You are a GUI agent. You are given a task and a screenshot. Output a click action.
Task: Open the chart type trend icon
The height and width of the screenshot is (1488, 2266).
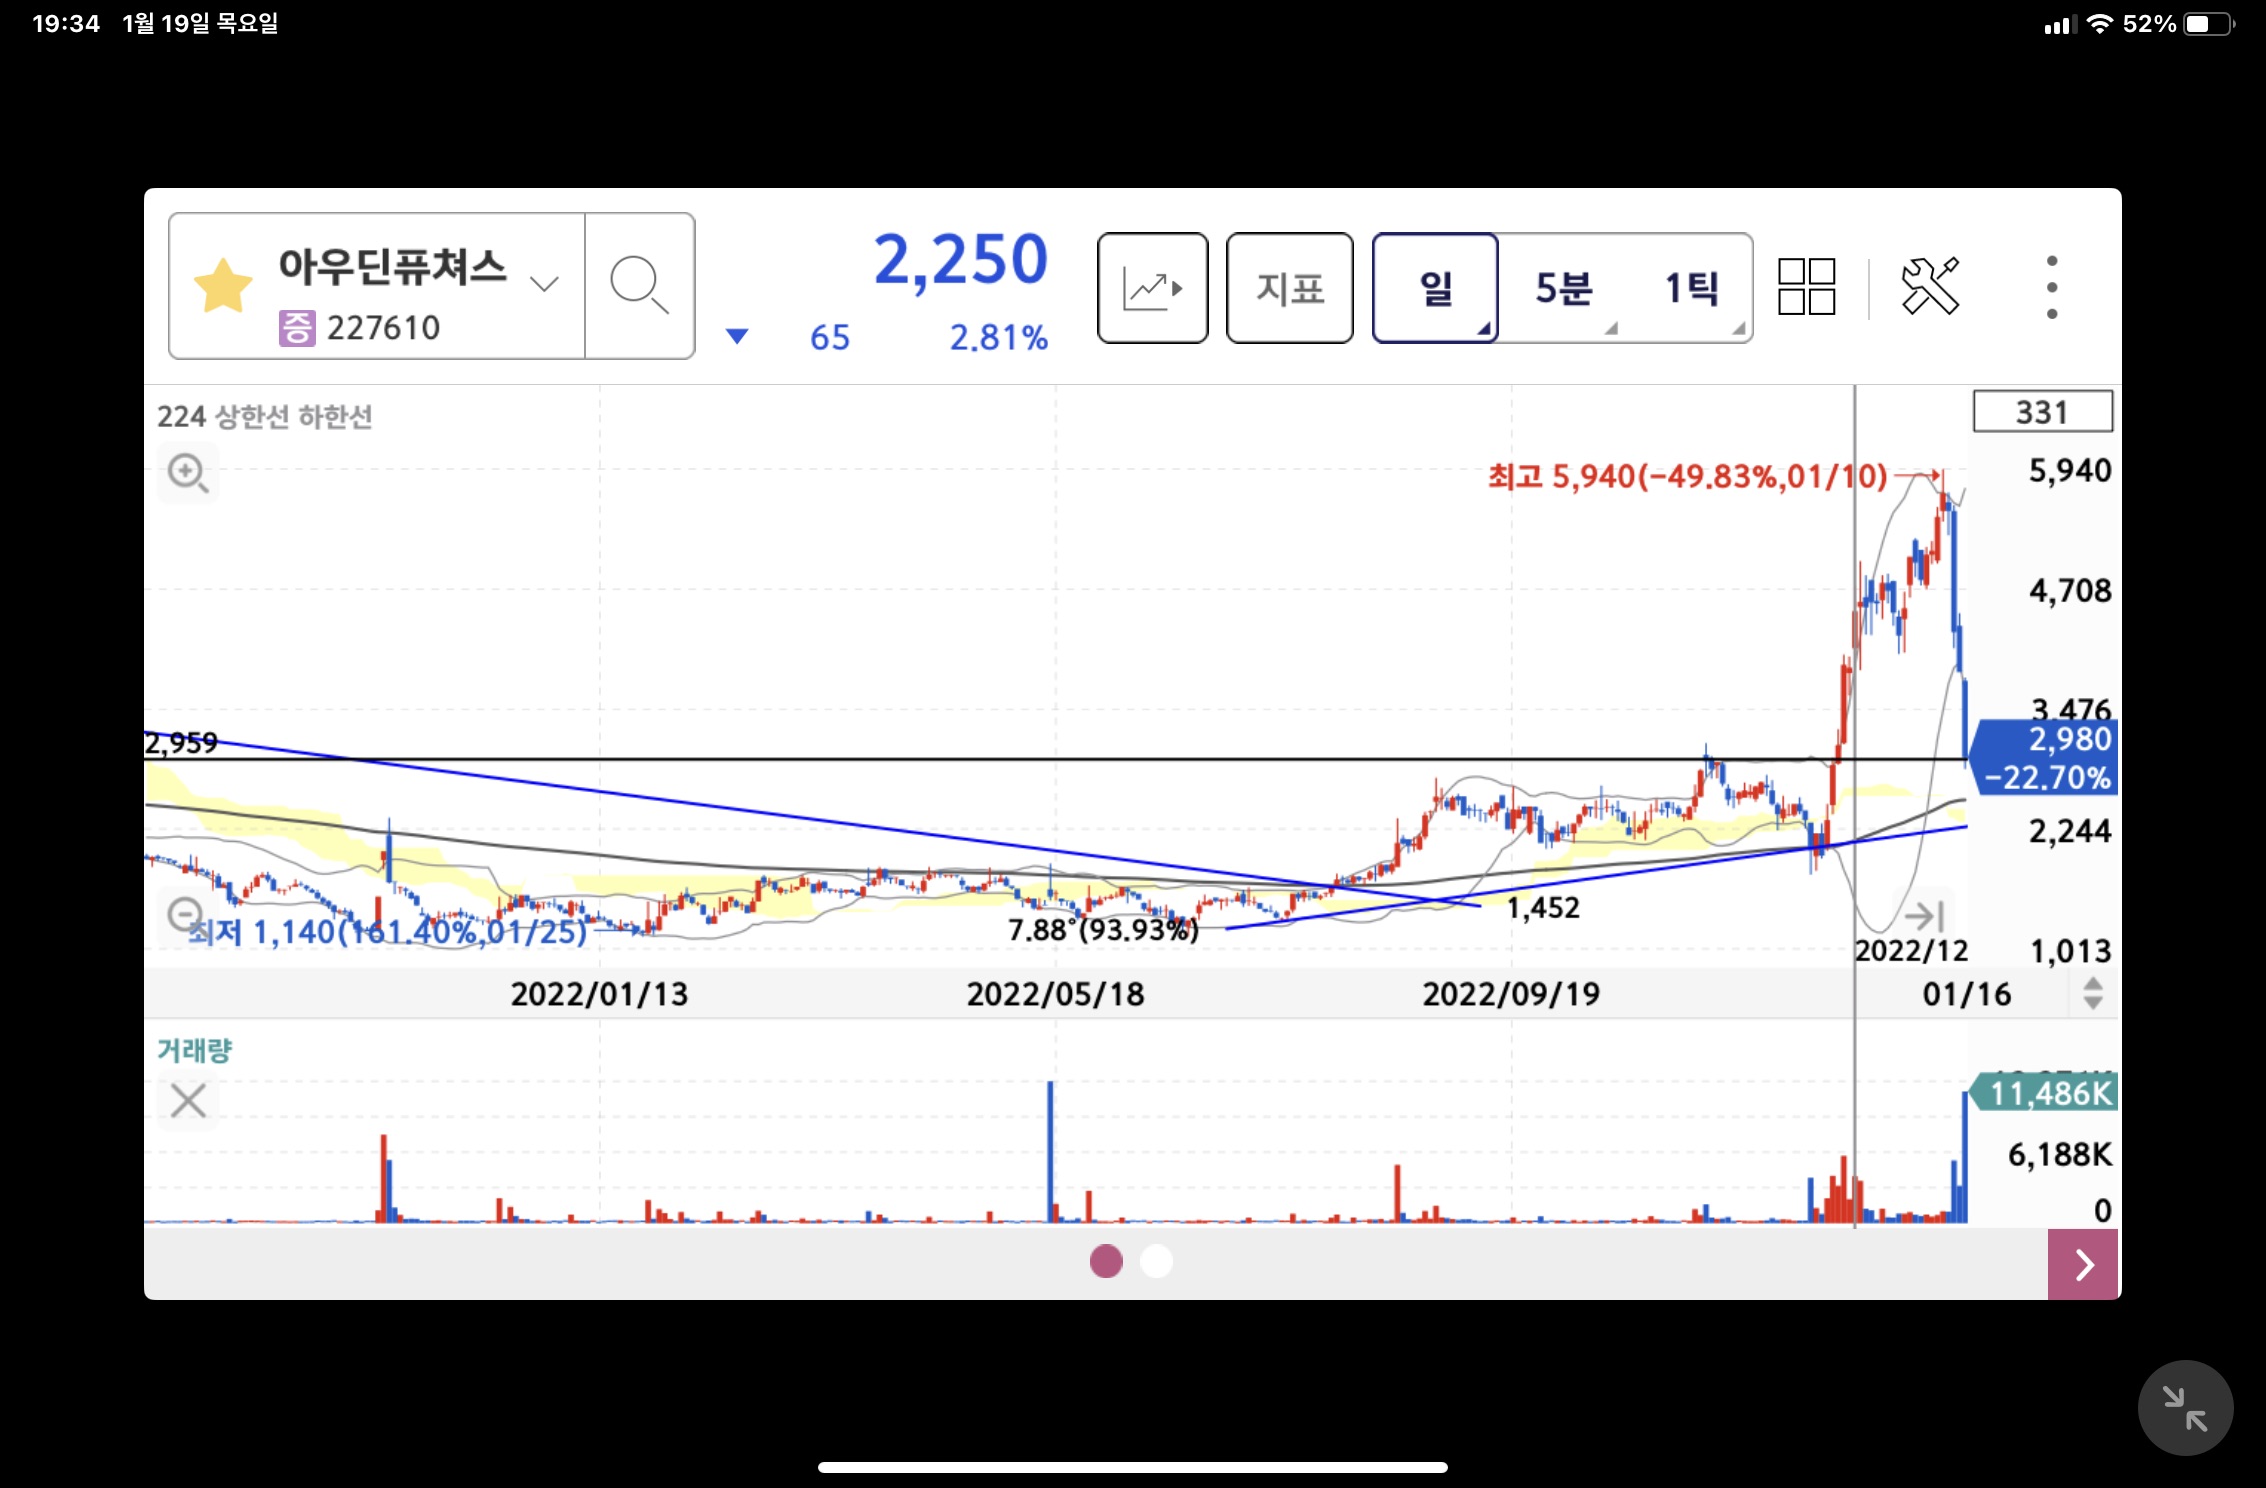coord(1152,289)
